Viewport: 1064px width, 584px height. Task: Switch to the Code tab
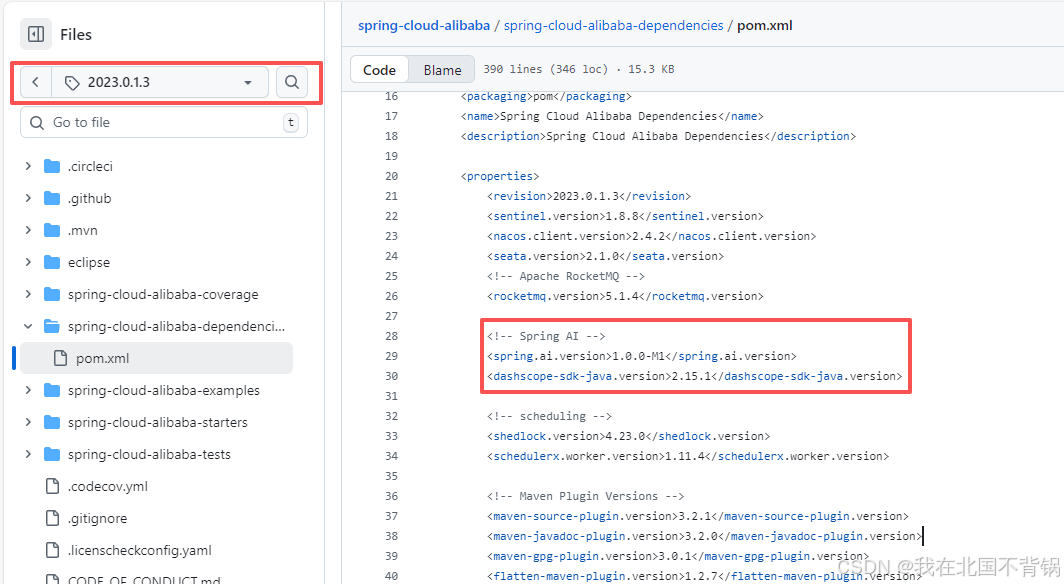(379, 70)
